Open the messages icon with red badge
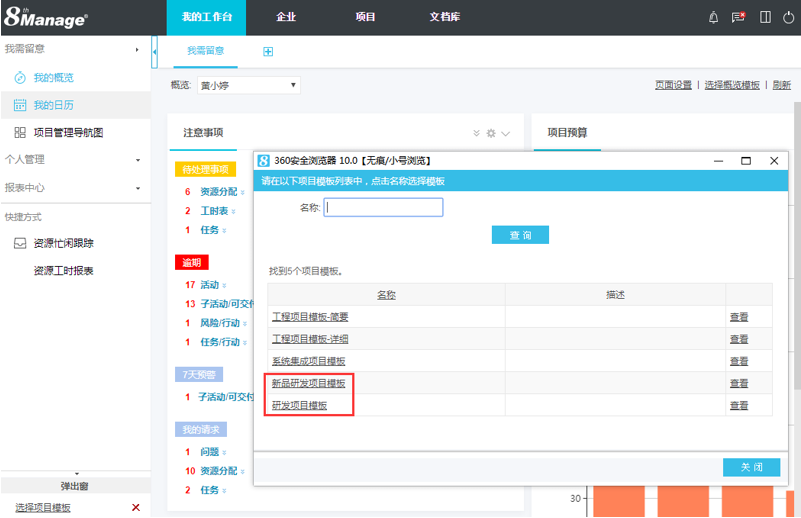 coord(739,17)
